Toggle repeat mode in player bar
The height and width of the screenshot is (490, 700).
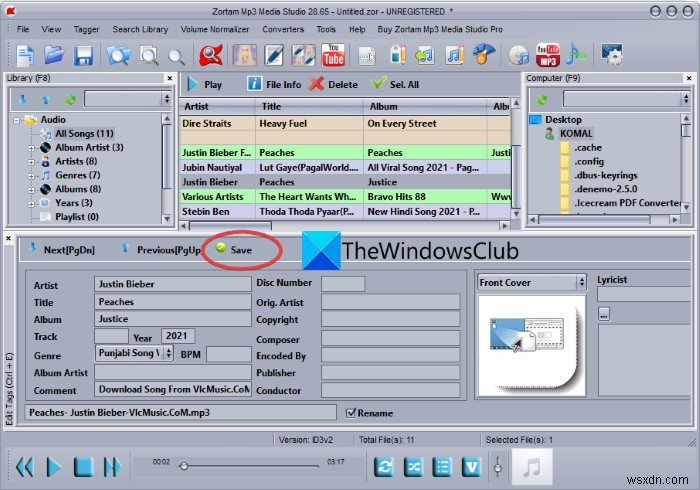pyautogui.click(x=384, y=467)
